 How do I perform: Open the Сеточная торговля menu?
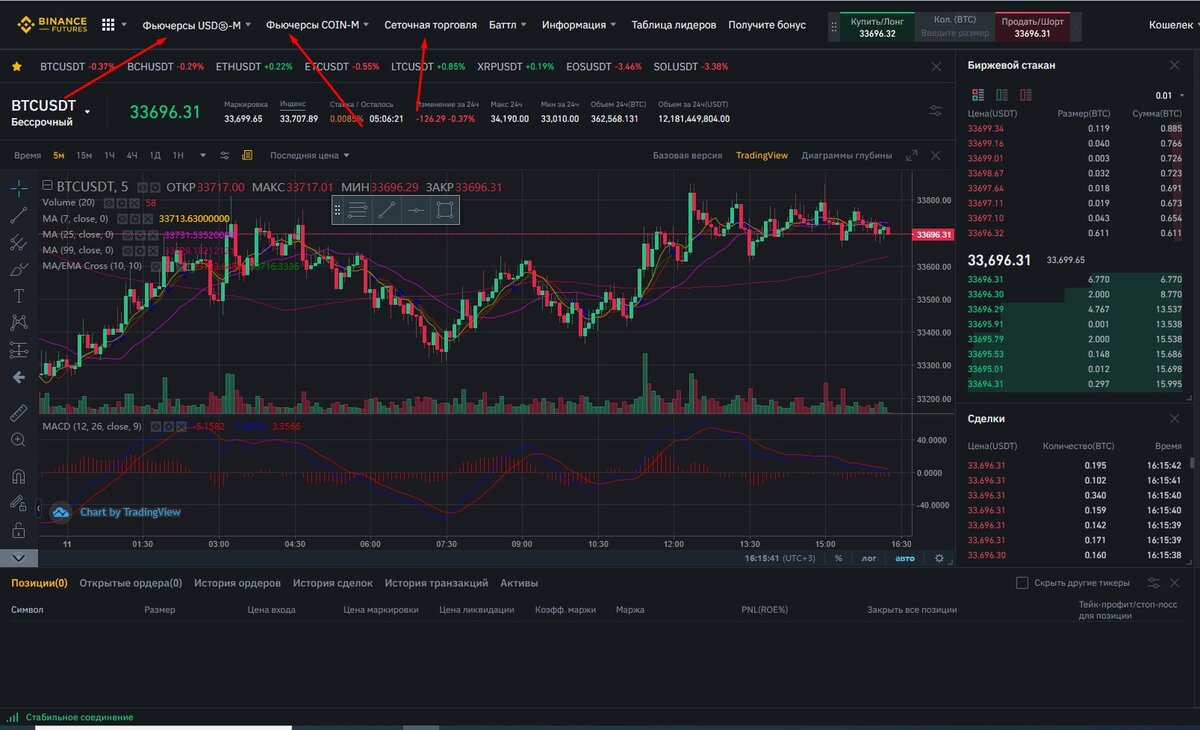pyautogui.click(x=430, y=24)
